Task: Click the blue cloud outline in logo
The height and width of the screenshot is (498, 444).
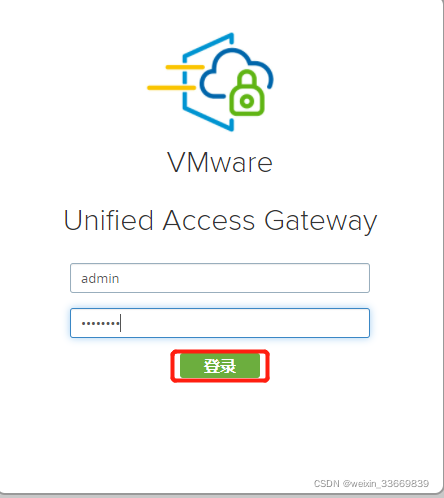Action: click(x=236, y=74)
